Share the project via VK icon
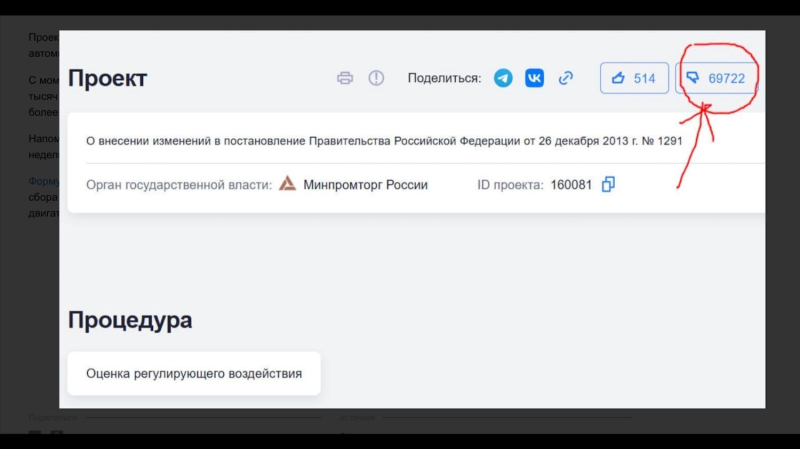800x449 pixels. 534,78
